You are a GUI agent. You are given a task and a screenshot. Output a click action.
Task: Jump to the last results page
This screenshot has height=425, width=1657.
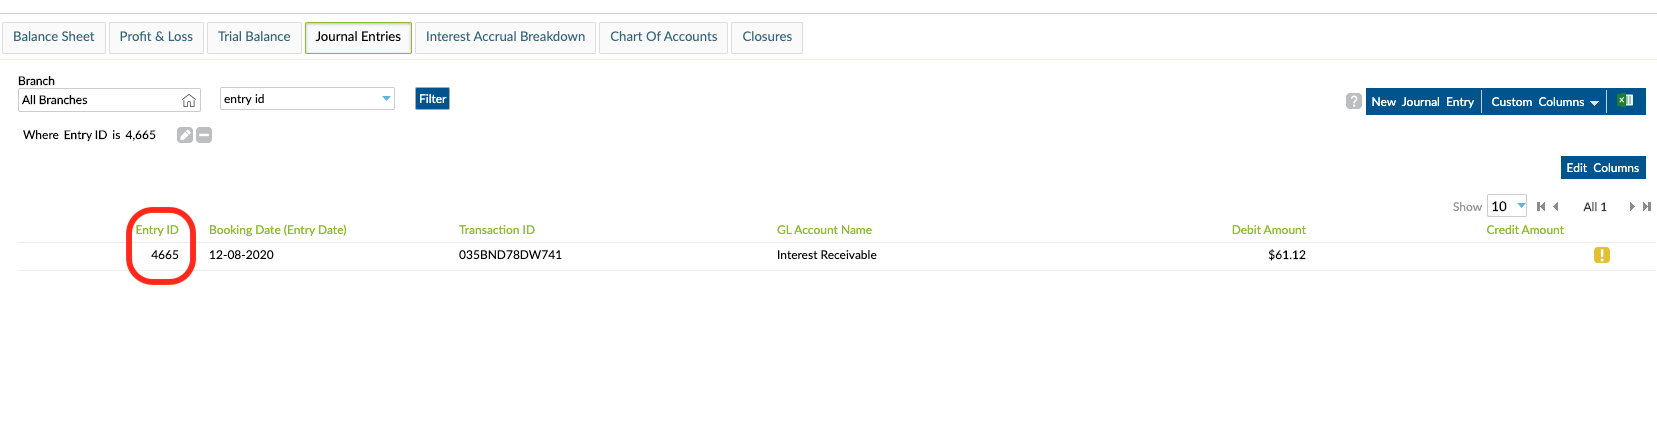(1647, 207)
